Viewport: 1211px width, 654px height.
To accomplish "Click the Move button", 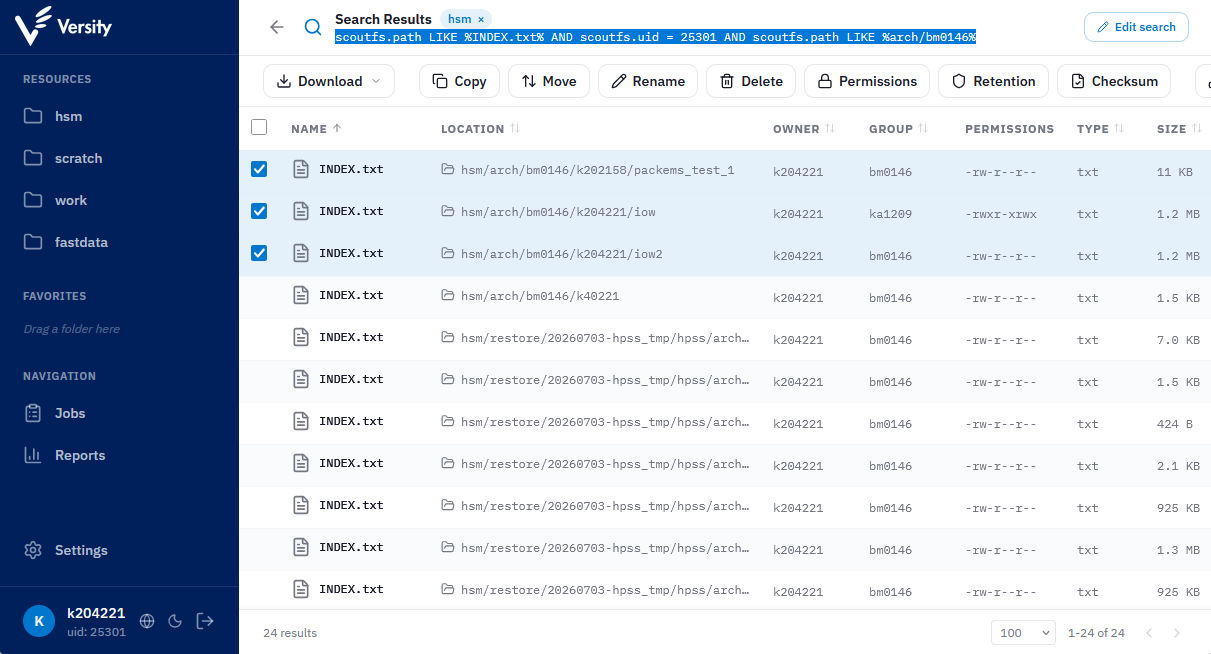I will coord(549,81).
